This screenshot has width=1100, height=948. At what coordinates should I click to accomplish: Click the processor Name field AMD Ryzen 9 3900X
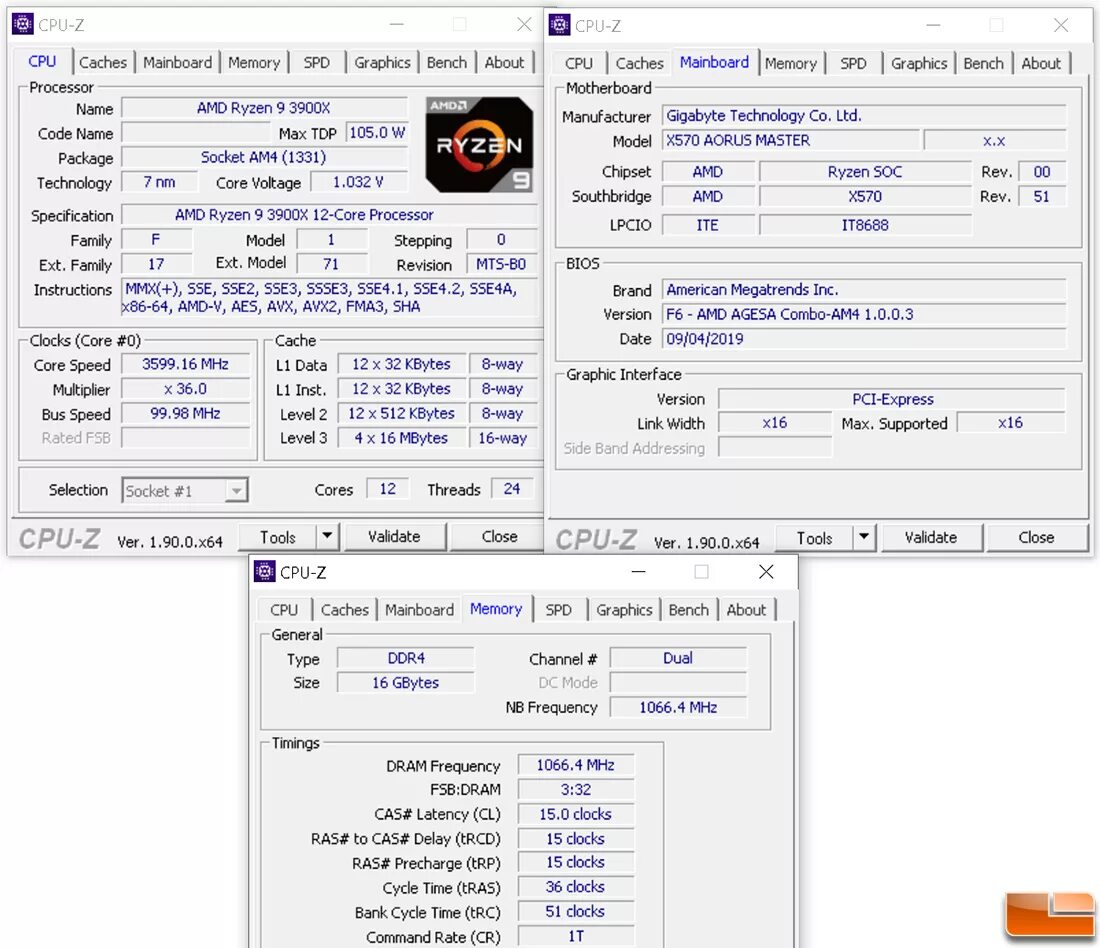point(264,108)
